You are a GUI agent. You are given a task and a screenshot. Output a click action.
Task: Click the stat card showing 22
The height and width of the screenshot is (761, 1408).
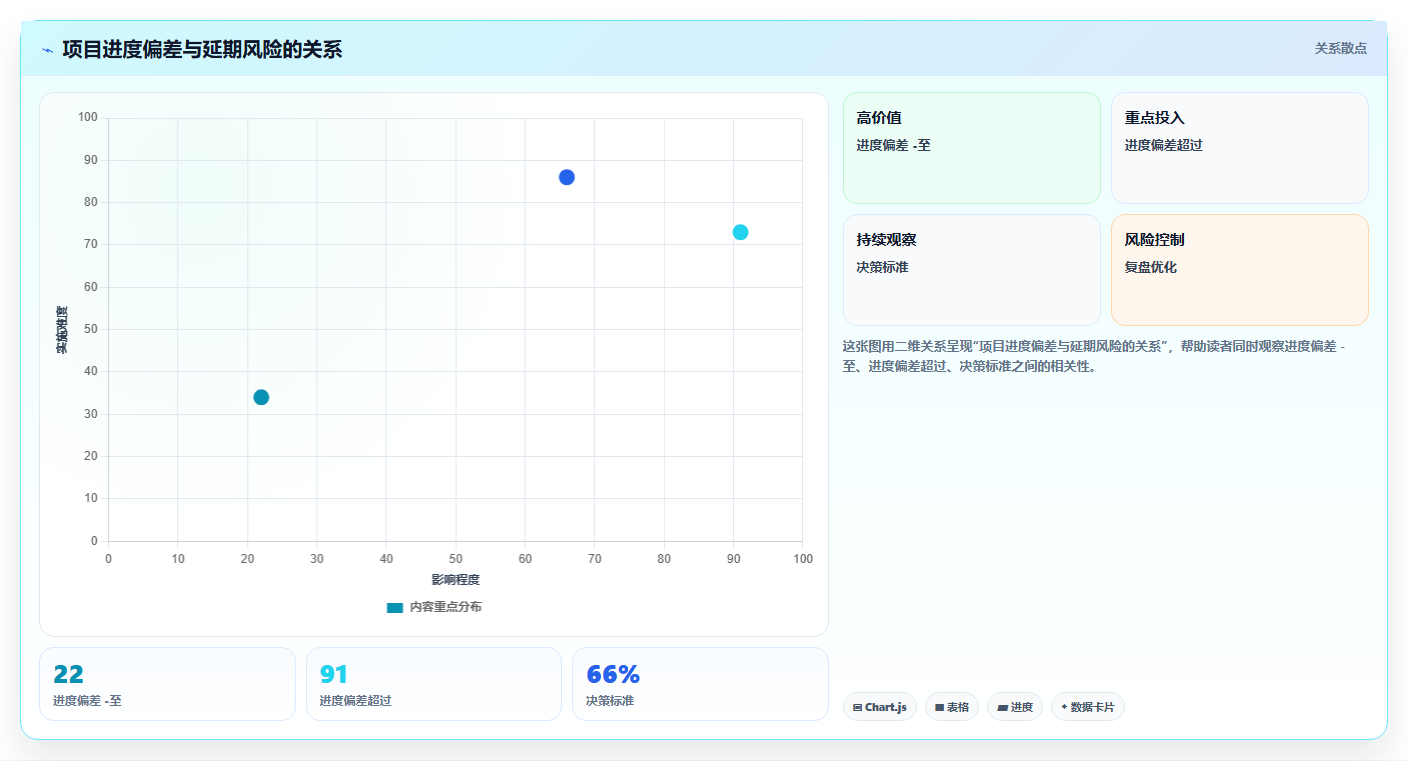[167, 684]
